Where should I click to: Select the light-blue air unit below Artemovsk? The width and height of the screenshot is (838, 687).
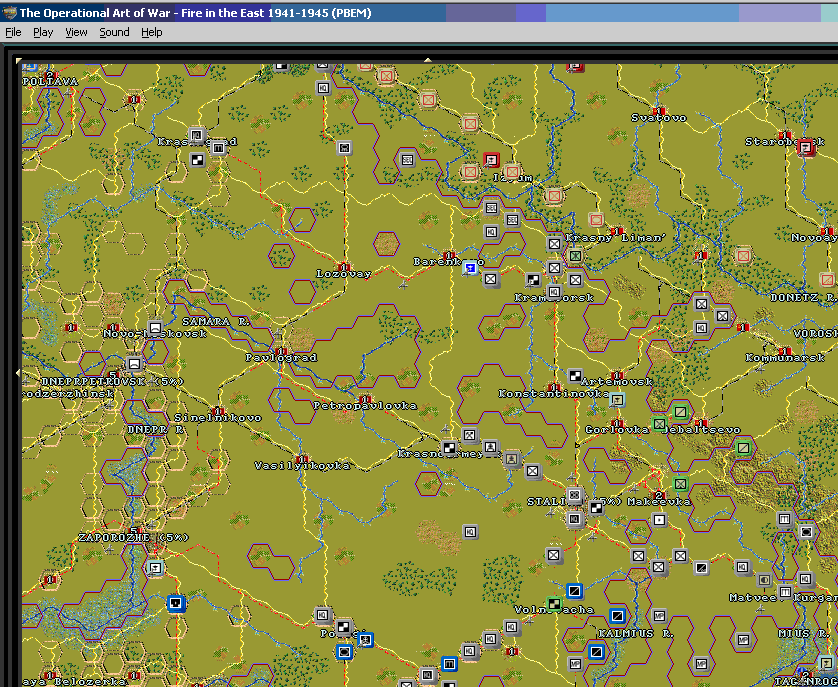[x=617, y=399]
